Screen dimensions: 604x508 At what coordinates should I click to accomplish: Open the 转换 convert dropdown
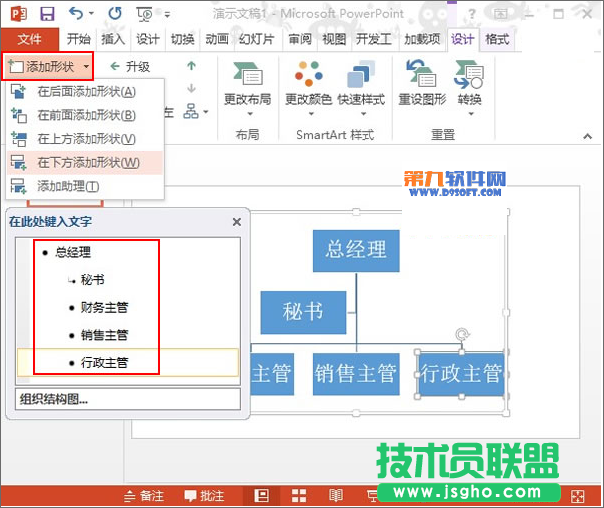(470, 89)
